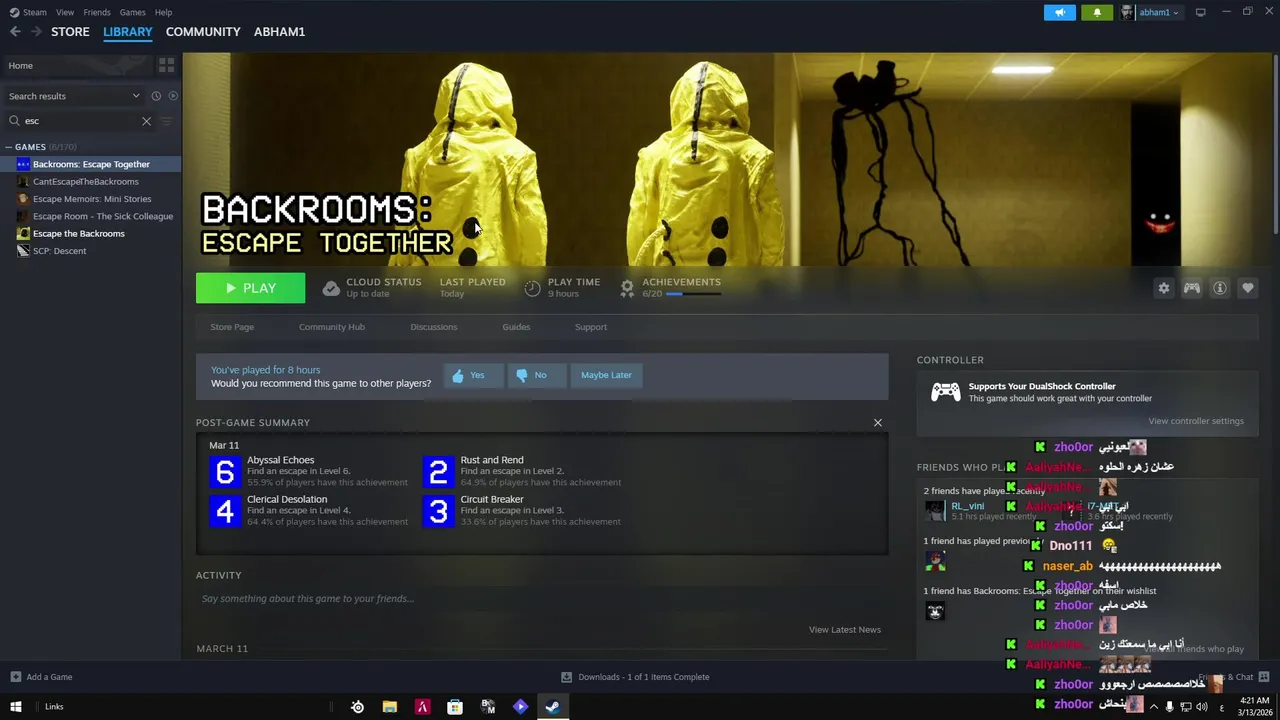This screenshot has height=720, width=1280.
Task: Open the Help menu
Action: click(163, 12)
